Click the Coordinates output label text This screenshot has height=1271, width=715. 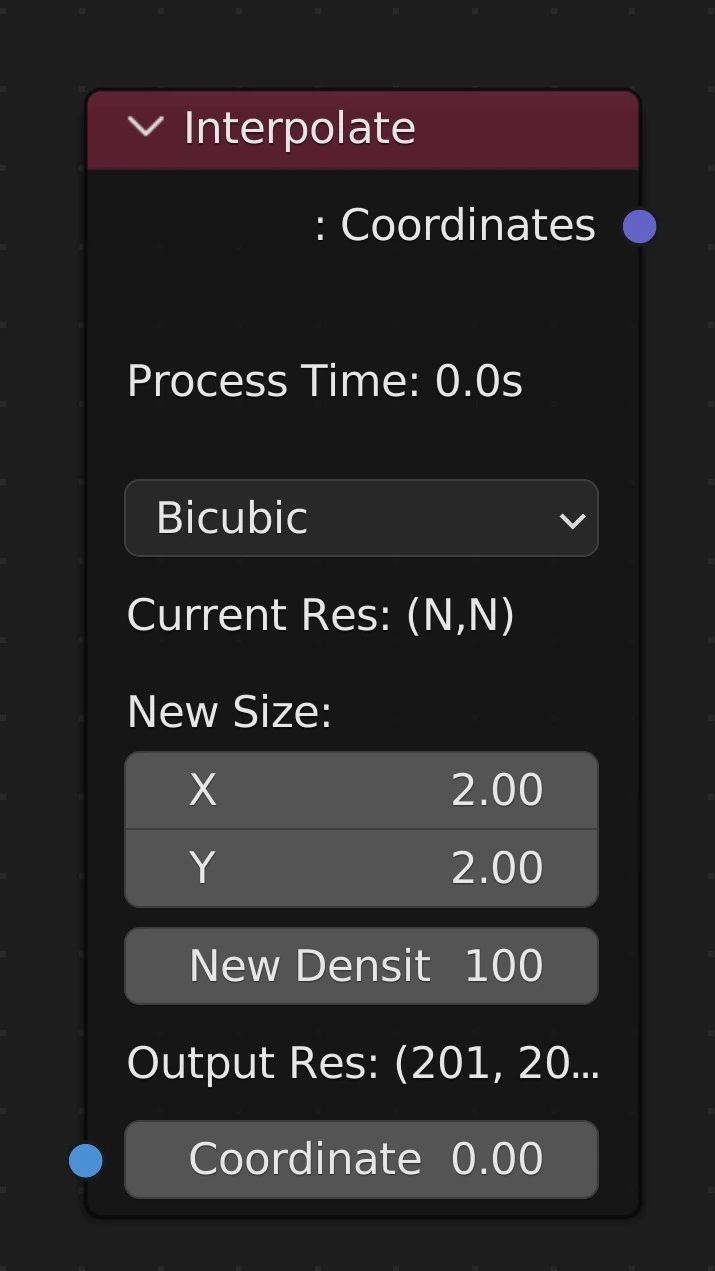[467, 226]
